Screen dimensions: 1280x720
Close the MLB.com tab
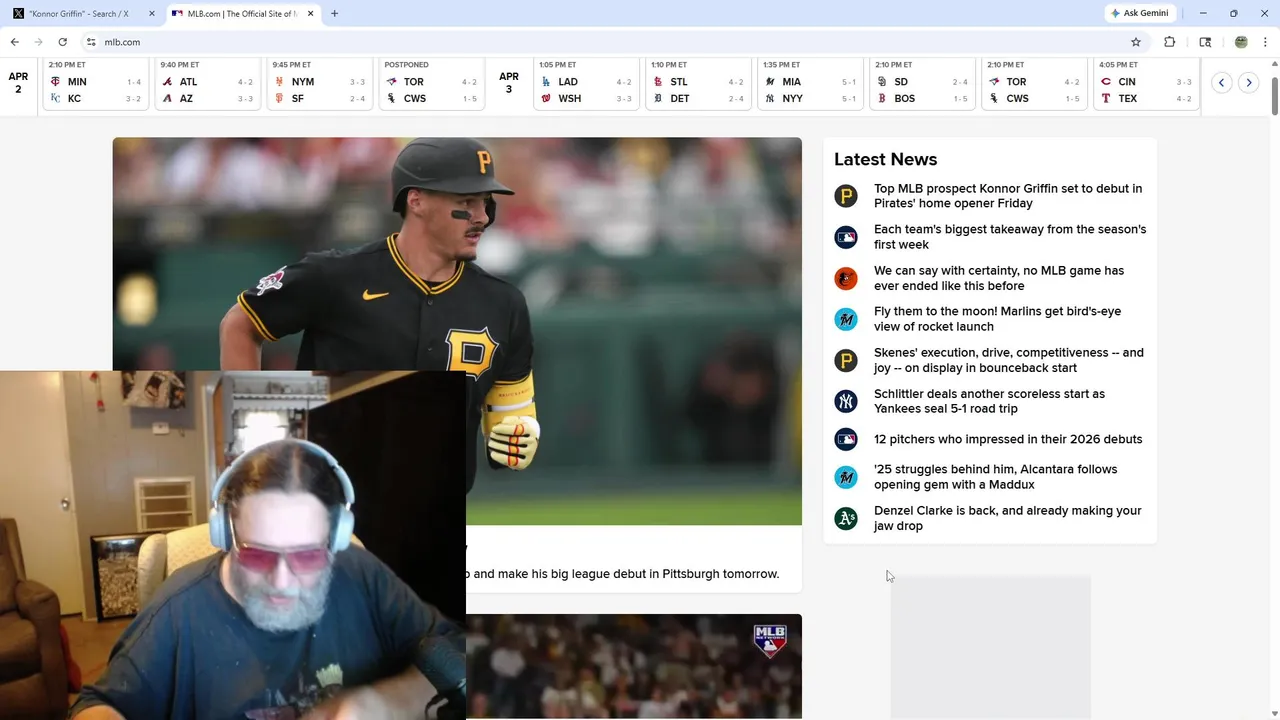[x=310, y=14]
